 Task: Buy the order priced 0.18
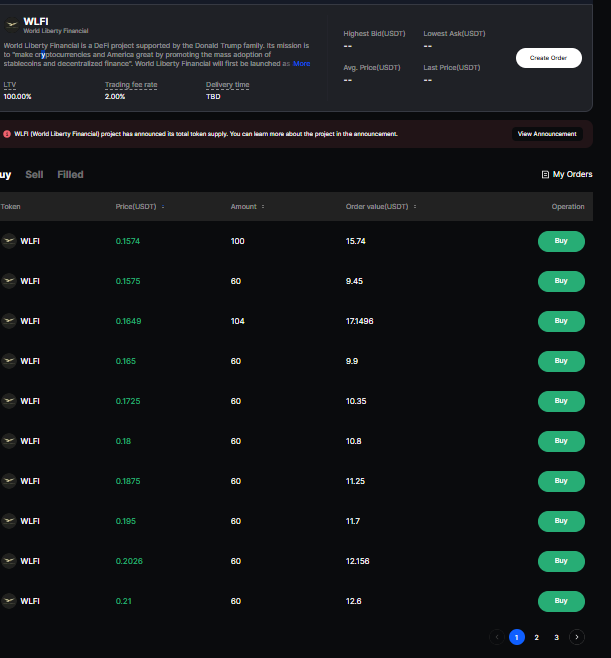561,441
